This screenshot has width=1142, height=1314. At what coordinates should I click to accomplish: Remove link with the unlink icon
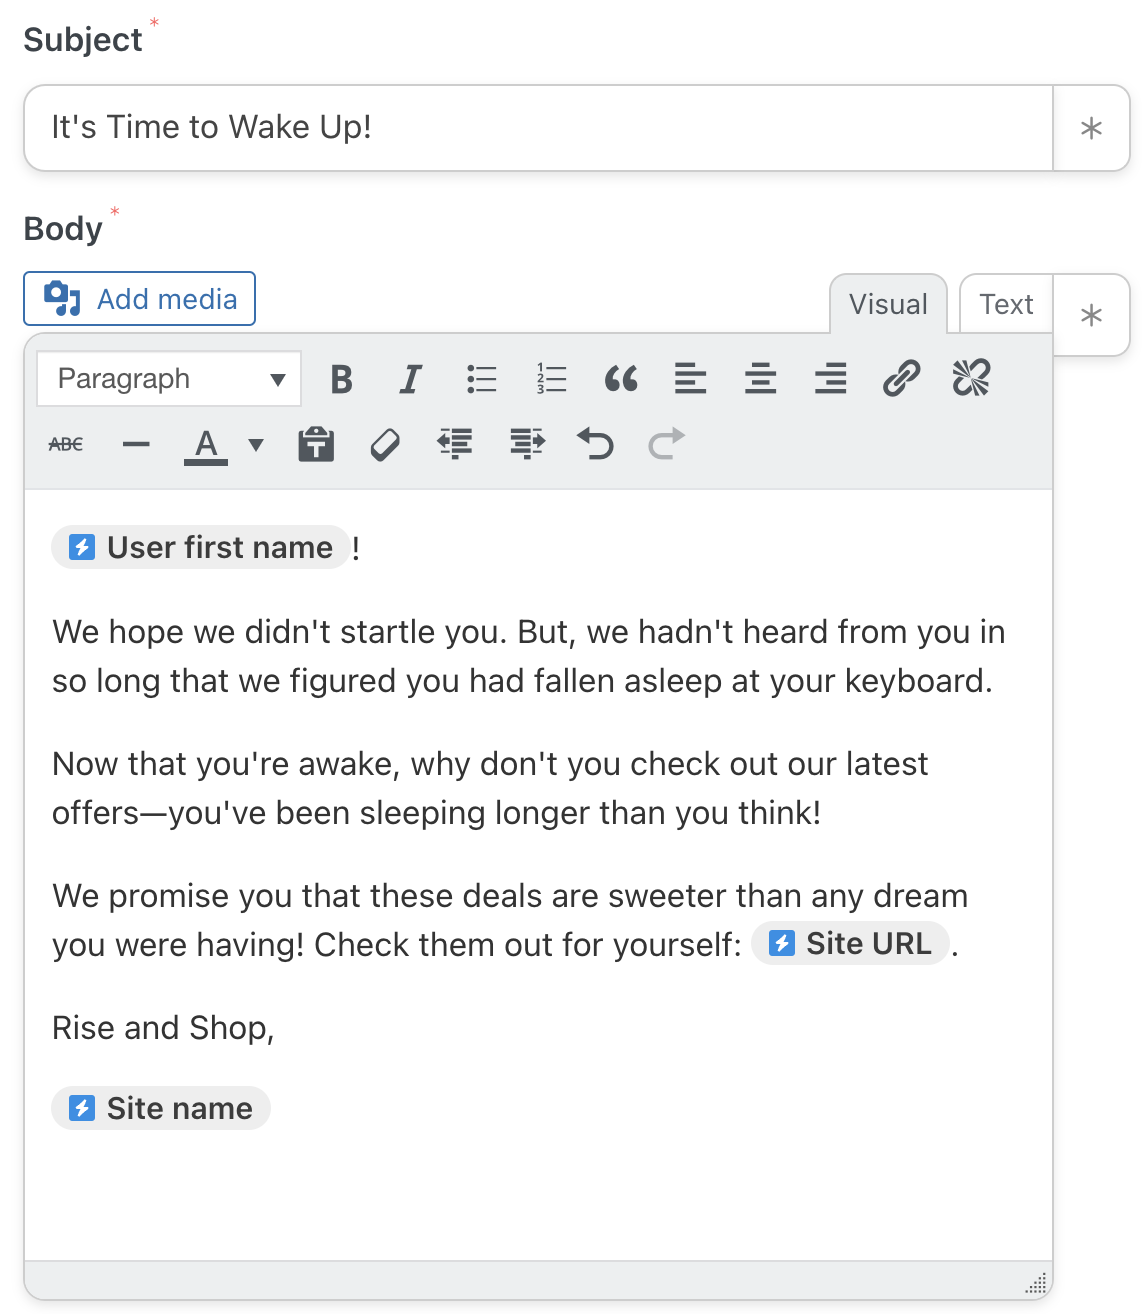coord(971,379)
